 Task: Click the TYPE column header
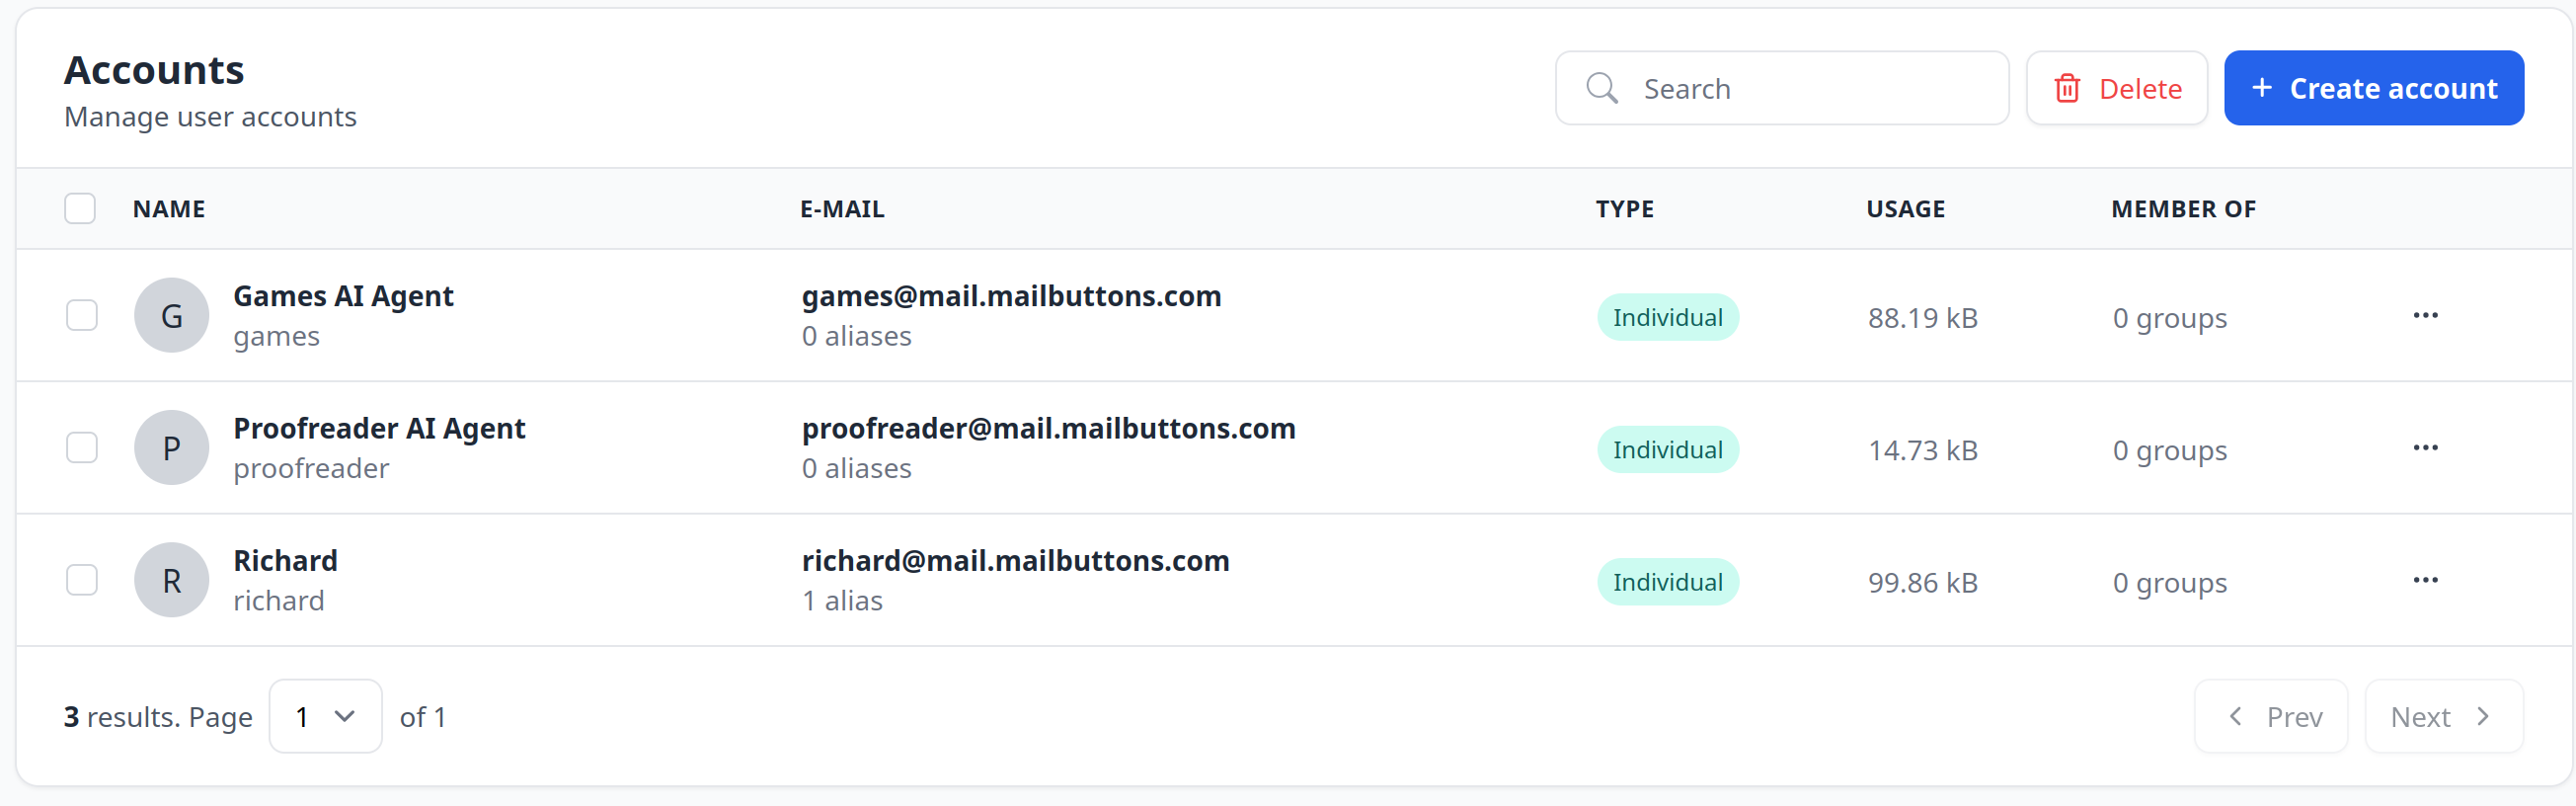click(1624, 208)
